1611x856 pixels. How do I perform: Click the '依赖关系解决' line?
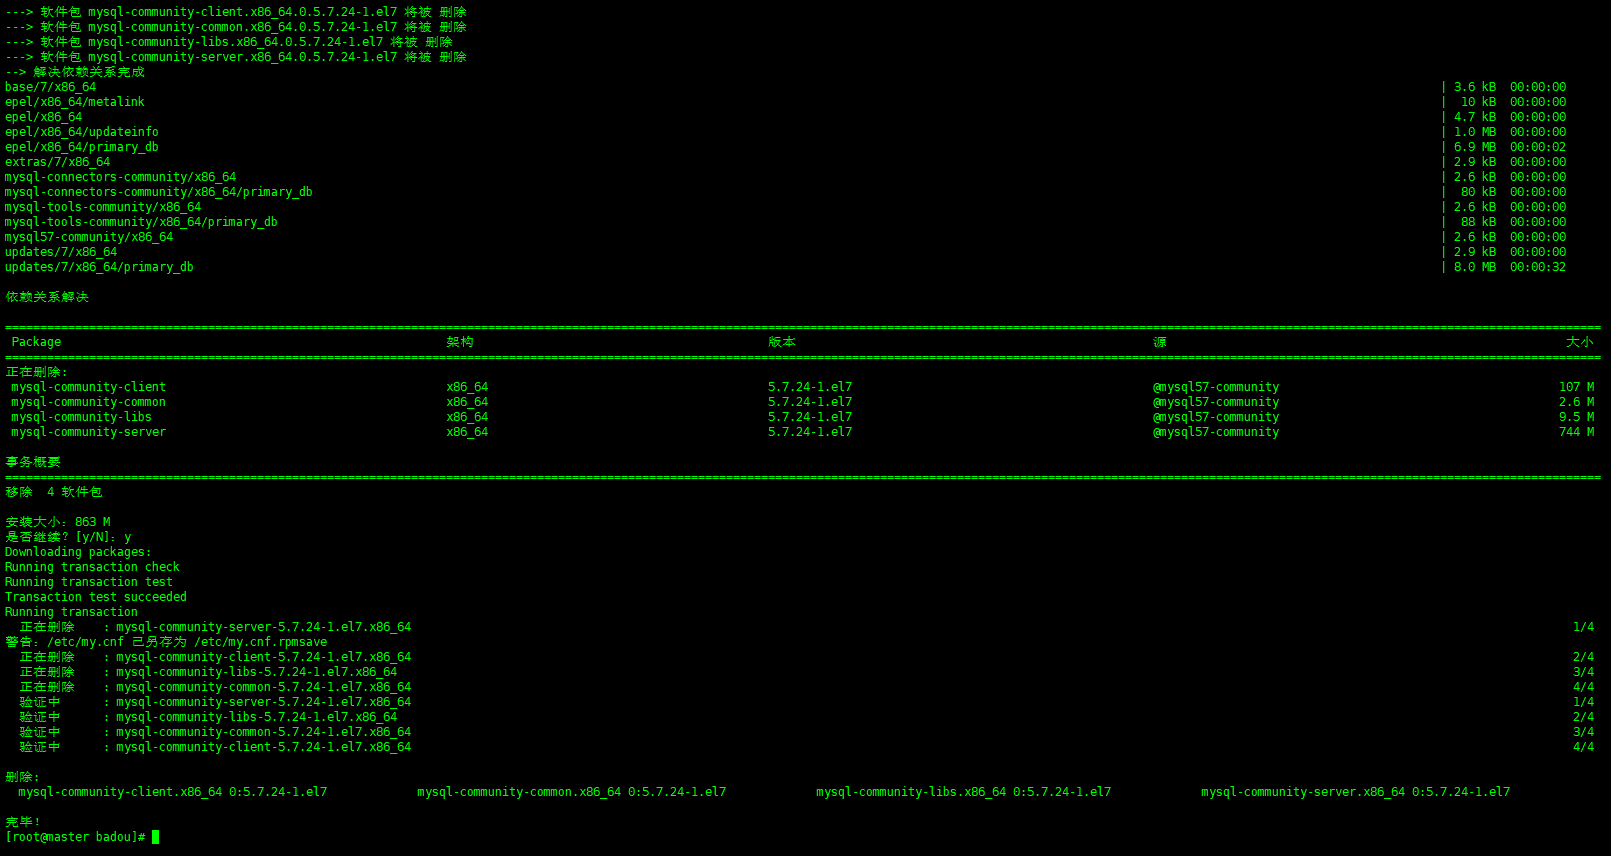(47, 297)
